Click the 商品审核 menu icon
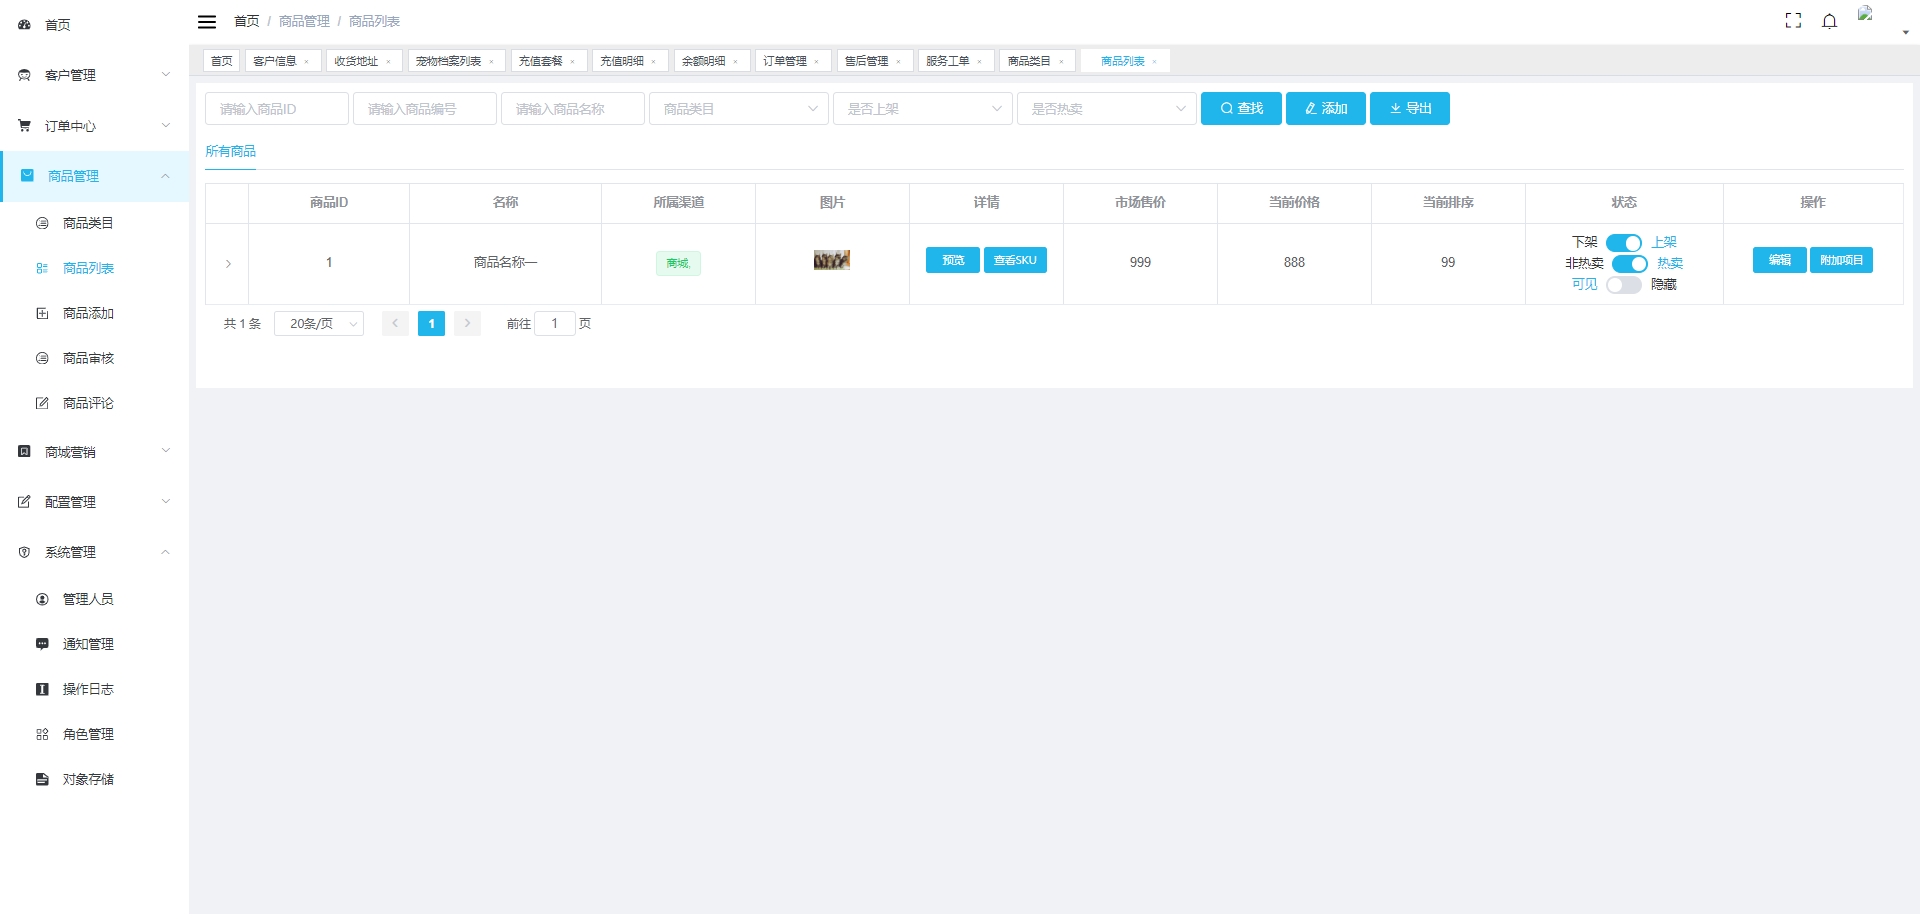Screen dimensions: 1920x919 pyautogui.click(x=42, y=358)
